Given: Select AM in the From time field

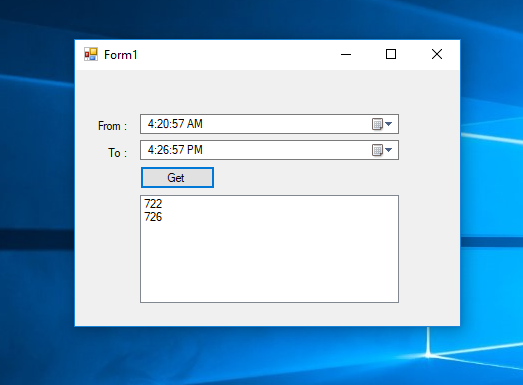Looking at the screenshot, I should click(195, 124).
